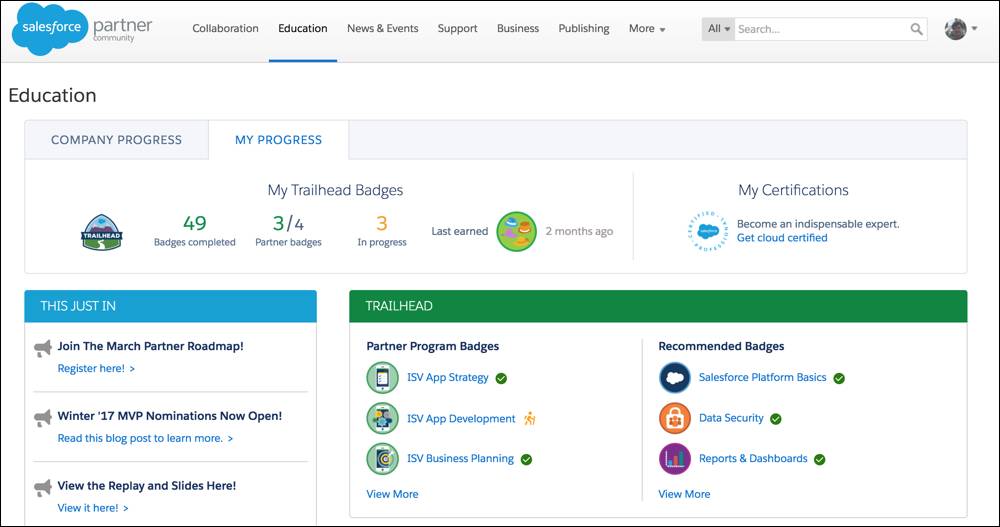Click View More under Partner Program Badges
This screenshot has height=527, width=1000.
coord(392,494)
